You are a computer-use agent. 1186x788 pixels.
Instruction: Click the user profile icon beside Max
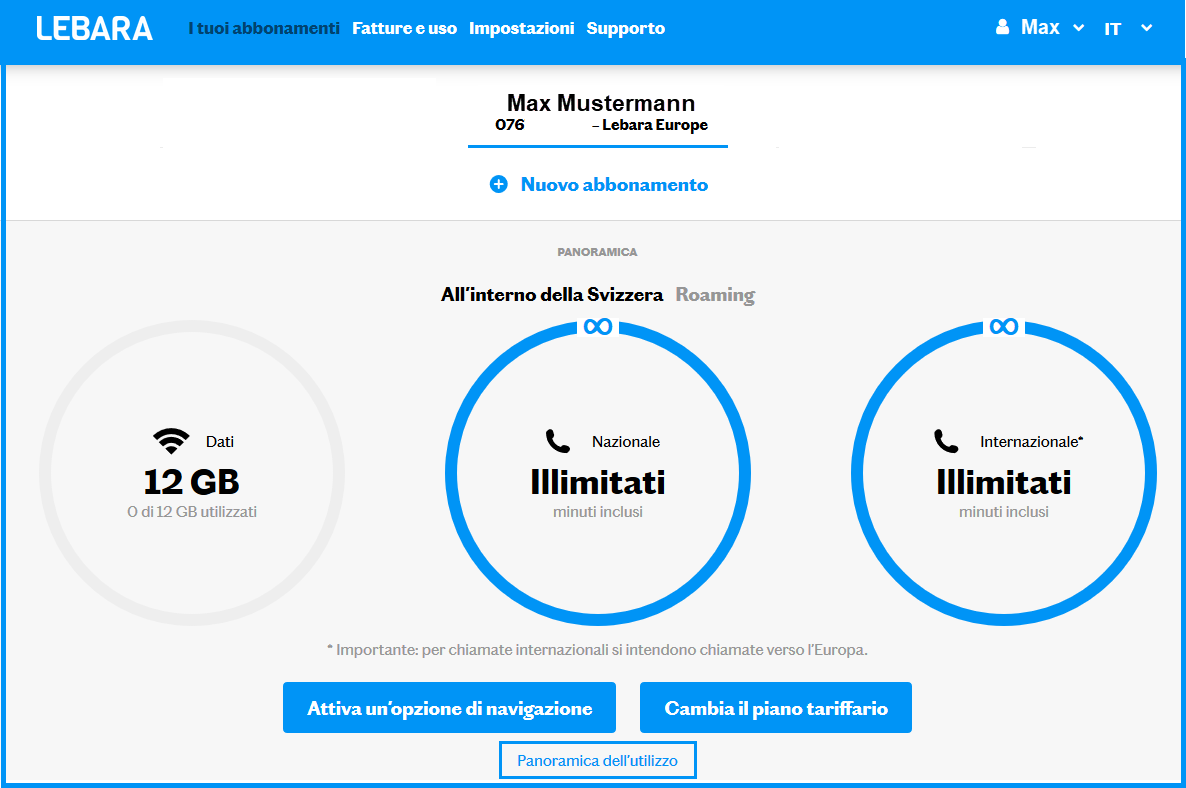pos(1002,27)
